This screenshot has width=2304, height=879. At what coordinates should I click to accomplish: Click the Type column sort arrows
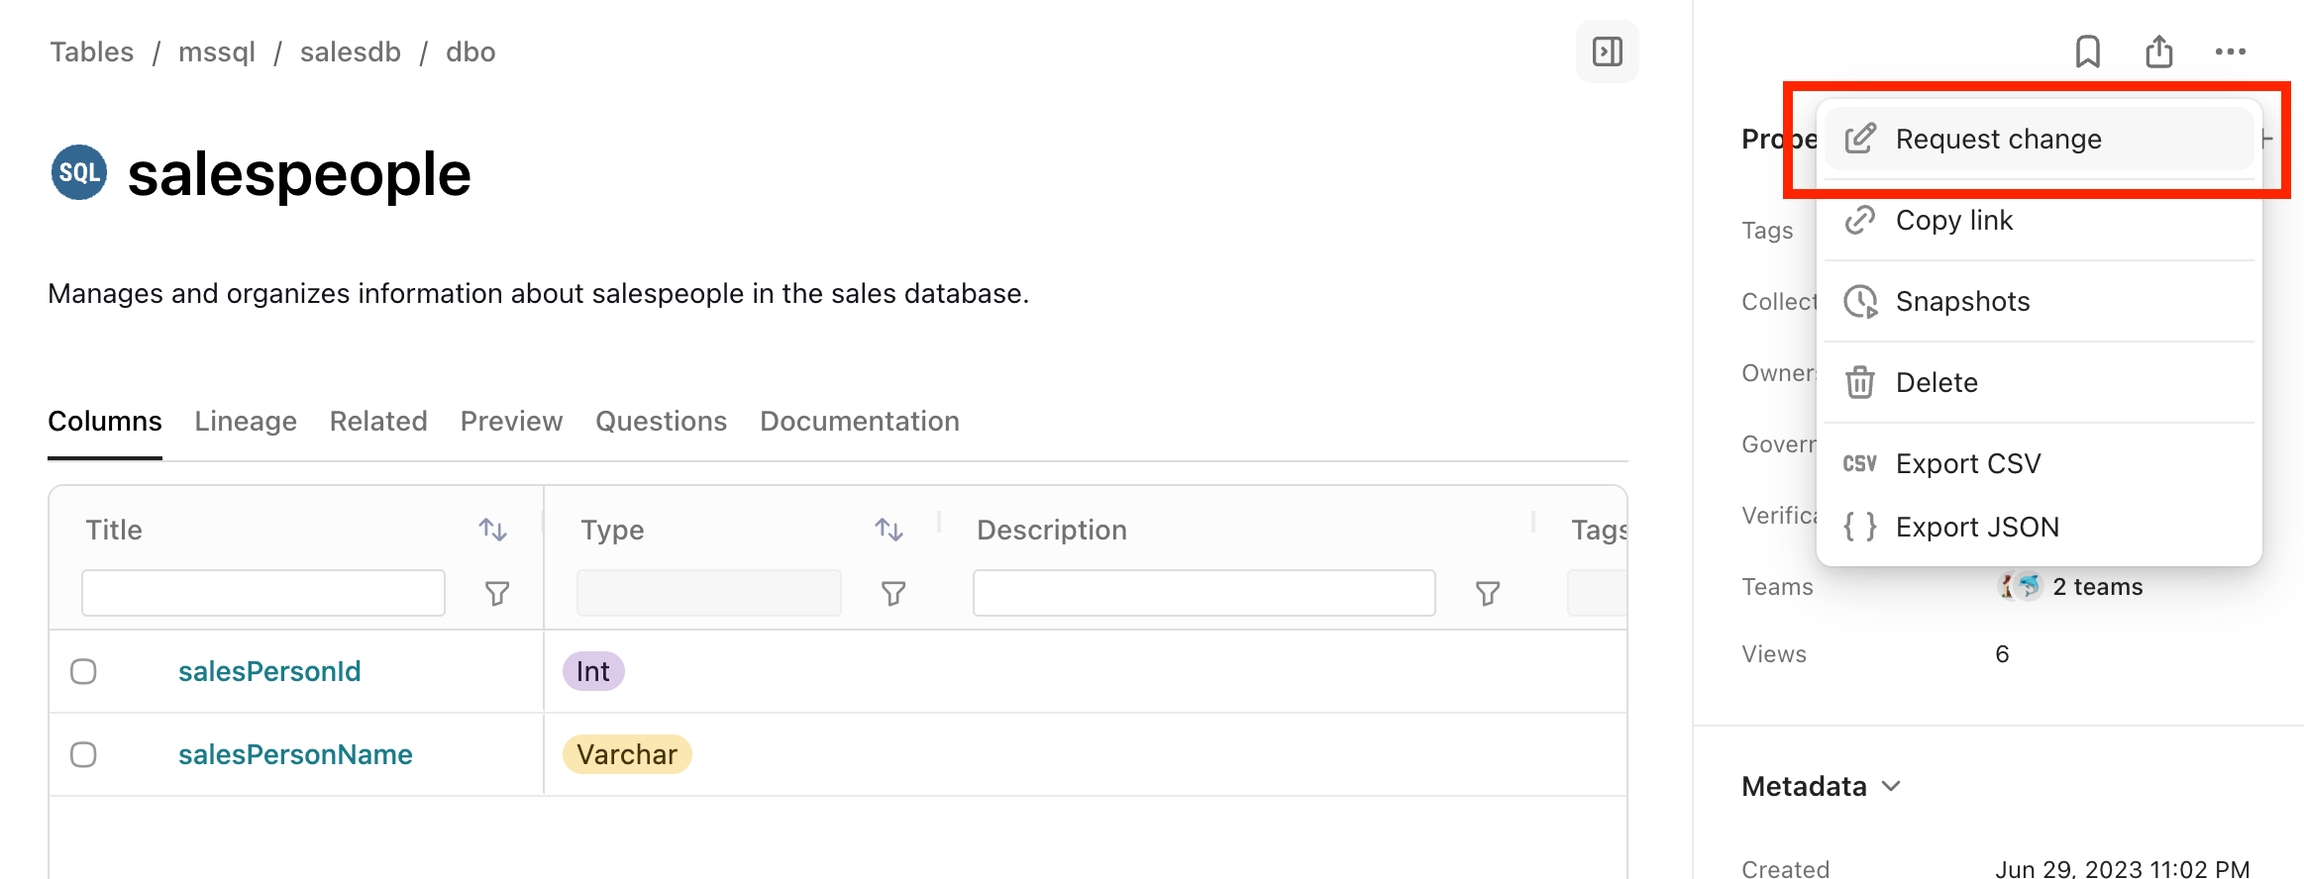click(x=888, y=529)
